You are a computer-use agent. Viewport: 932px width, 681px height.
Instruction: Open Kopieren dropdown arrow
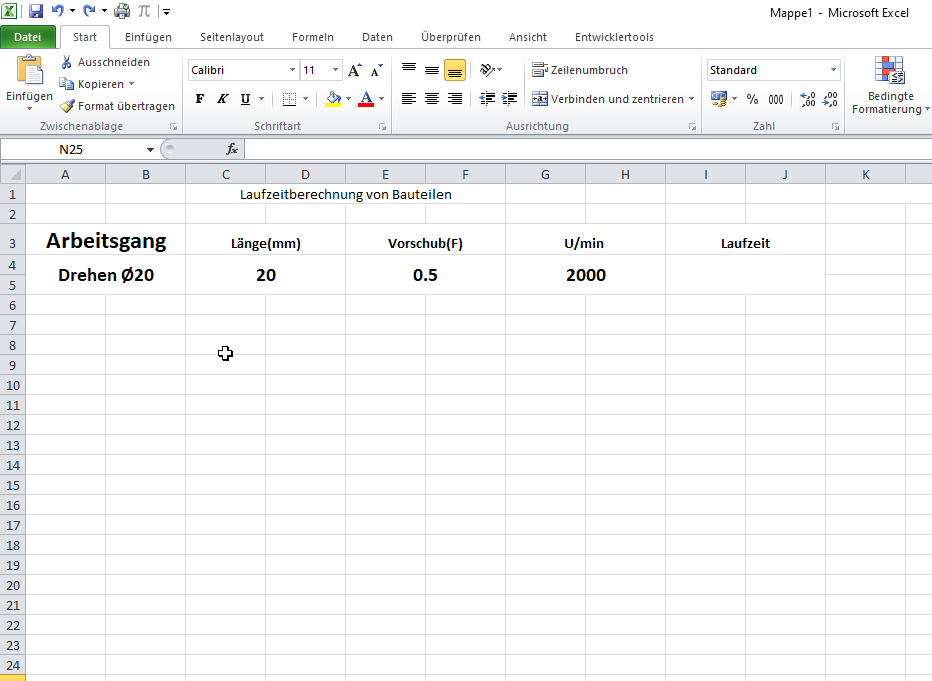pos(131,84)
